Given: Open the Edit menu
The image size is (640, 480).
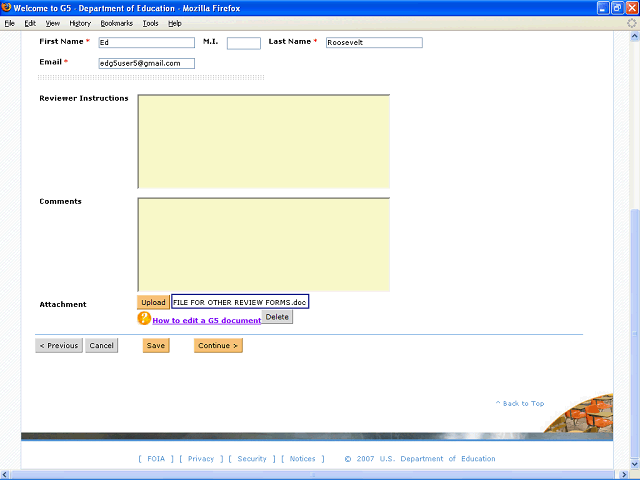Looking at the screenshot, I should (x=30, y=23).
